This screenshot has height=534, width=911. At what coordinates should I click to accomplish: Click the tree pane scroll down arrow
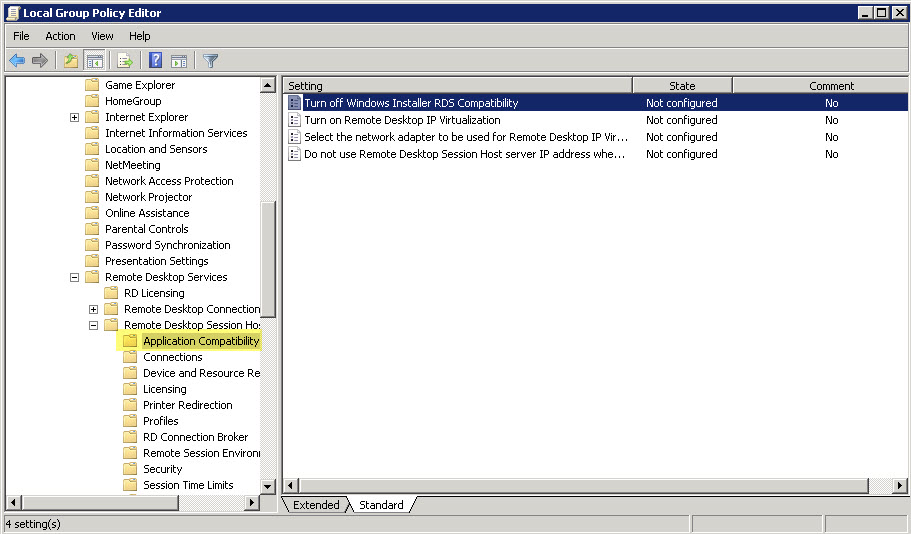(x=268, y=486)
